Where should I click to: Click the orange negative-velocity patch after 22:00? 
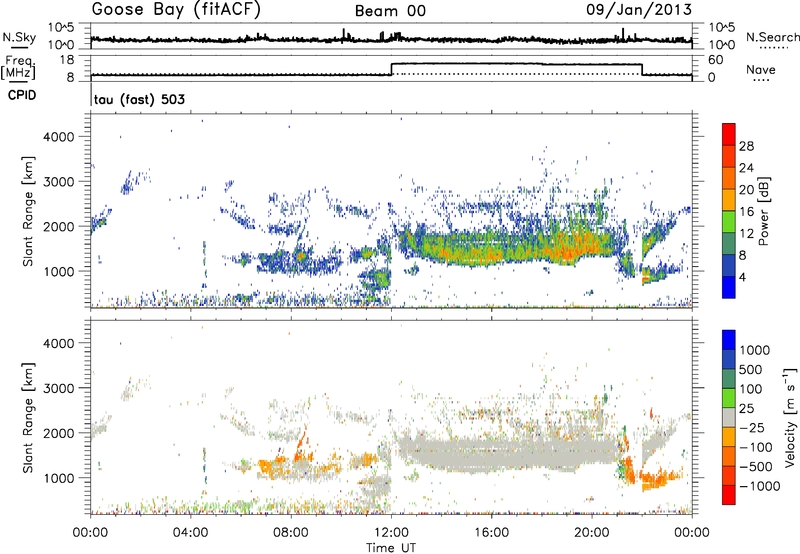click(x=658, y=481)
